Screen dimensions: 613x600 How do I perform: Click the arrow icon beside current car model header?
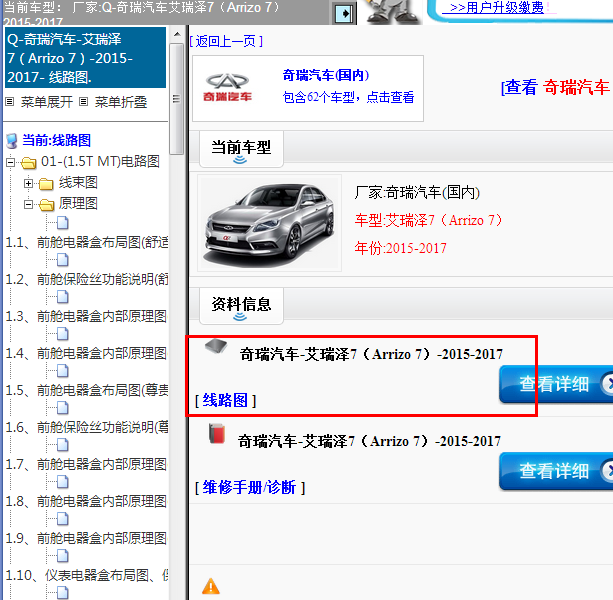pyautogui.click(x=344, y=14)
